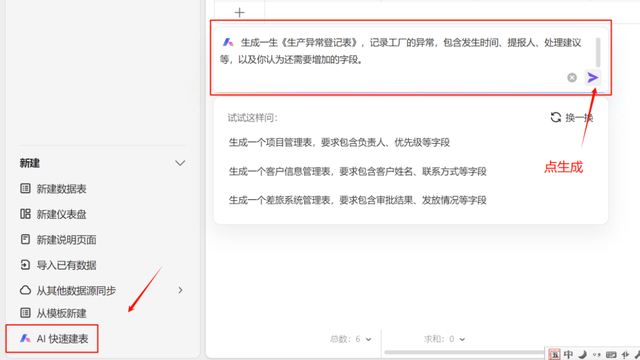Add a new column with plus icon
This screenshot has width=640, height=360.
(x=240, y=13)
